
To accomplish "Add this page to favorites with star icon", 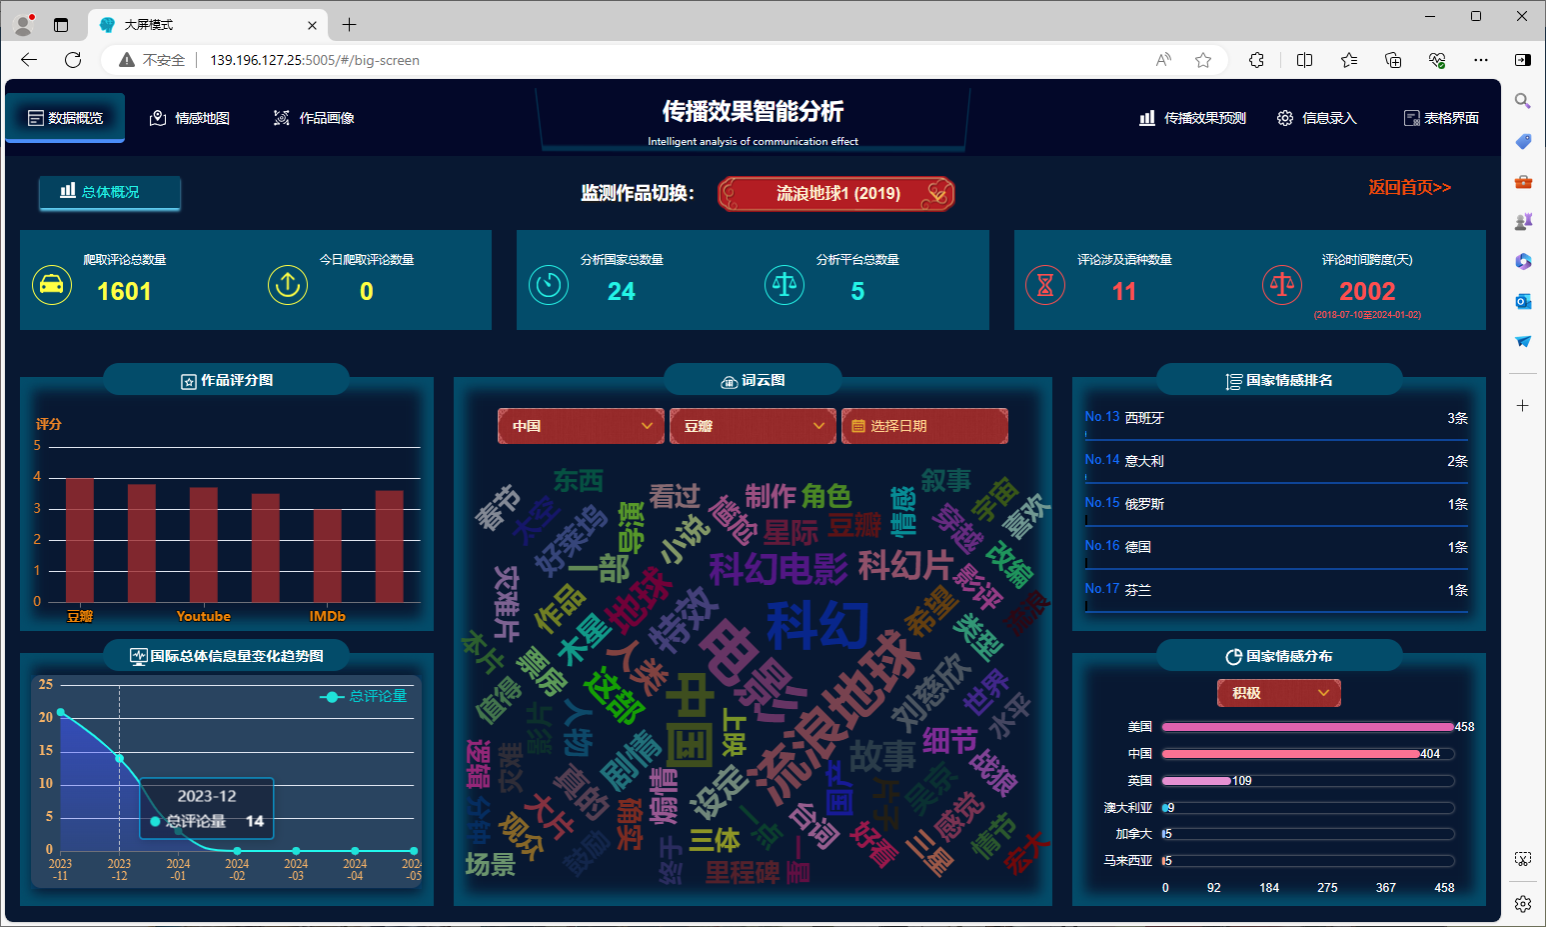I will [x=1203, y=60].
